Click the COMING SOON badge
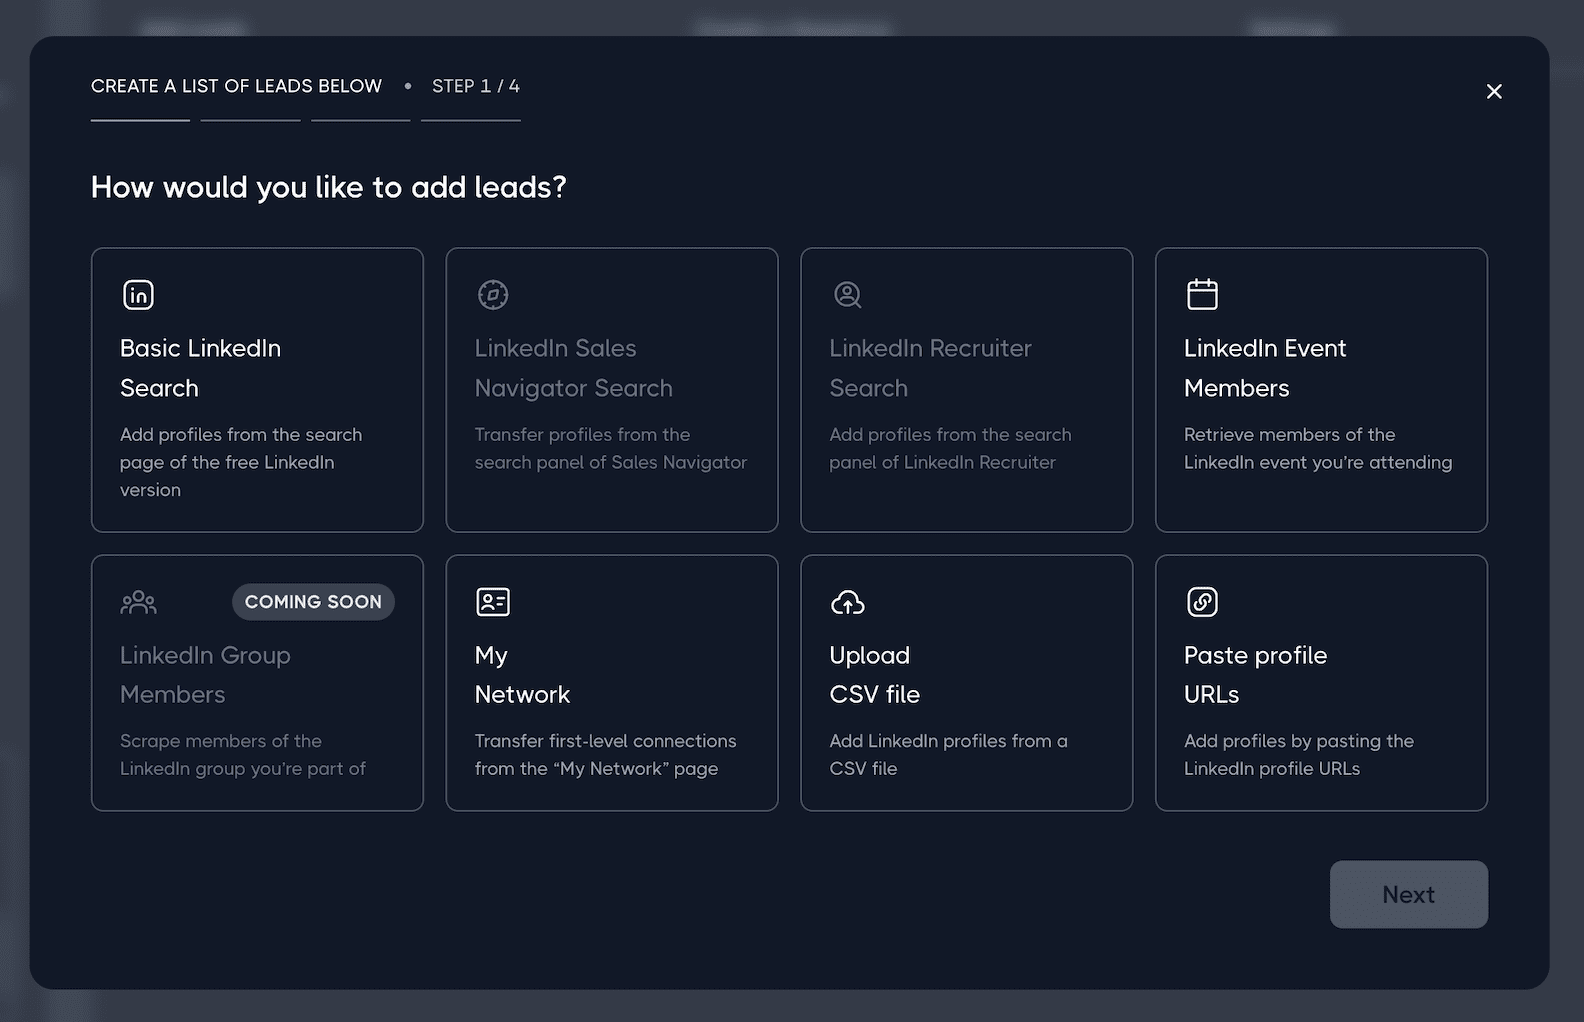Viewport: 1584px width, 1022px height. [313, 602]
